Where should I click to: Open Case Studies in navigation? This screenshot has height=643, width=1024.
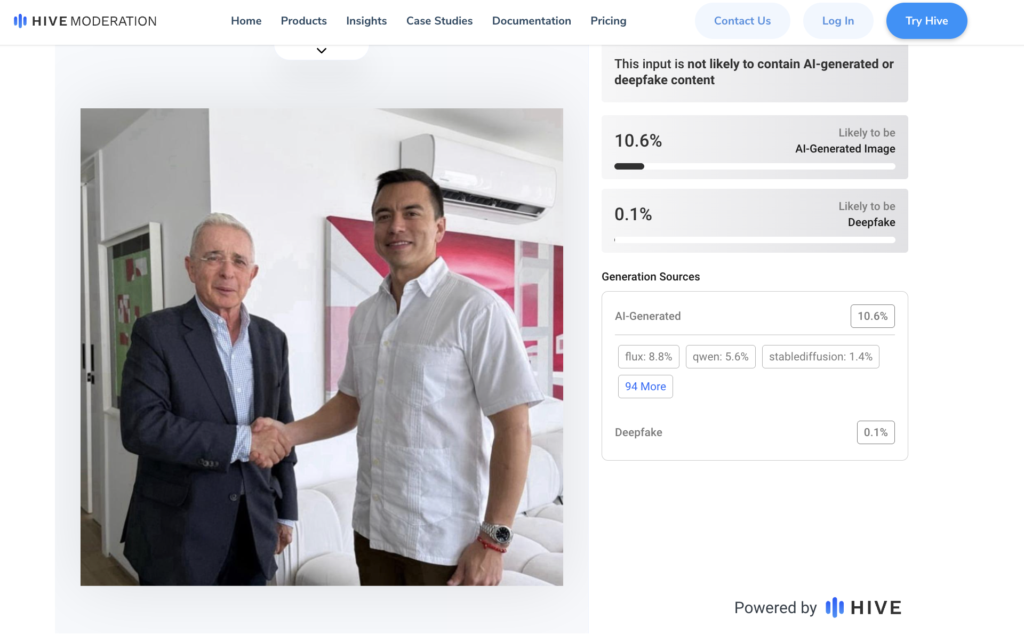(x=439, y=21)
